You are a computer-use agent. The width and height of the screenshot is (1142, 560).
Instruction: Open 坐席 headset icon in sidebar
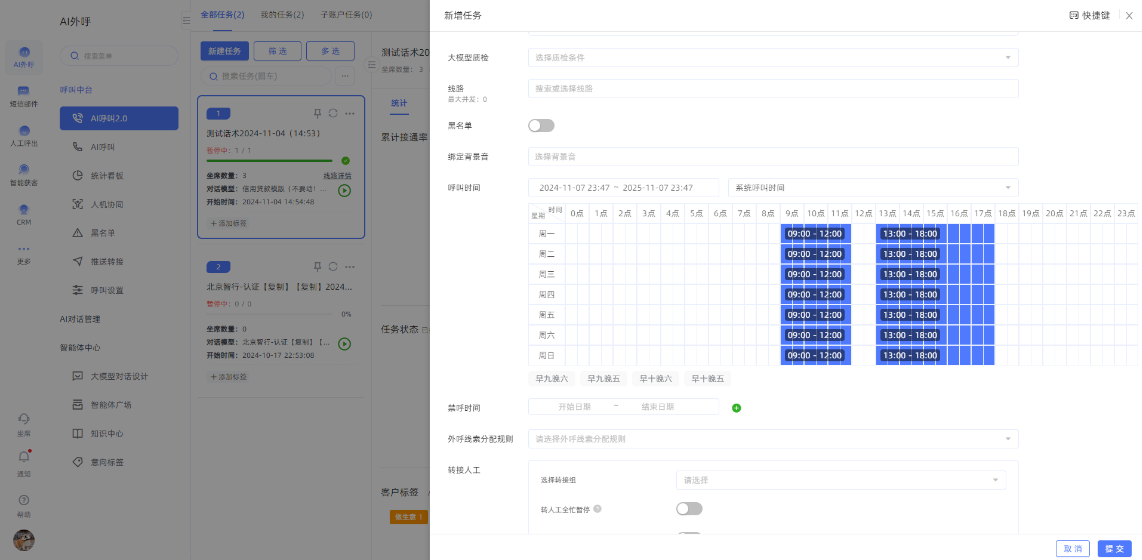point(24,418)
